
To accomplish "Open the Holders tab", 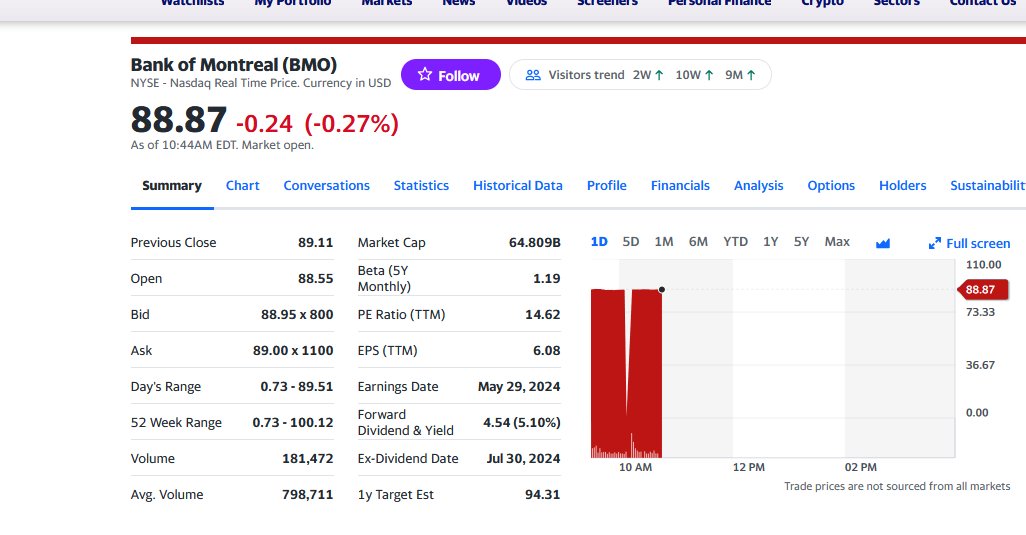I will 902,186.
